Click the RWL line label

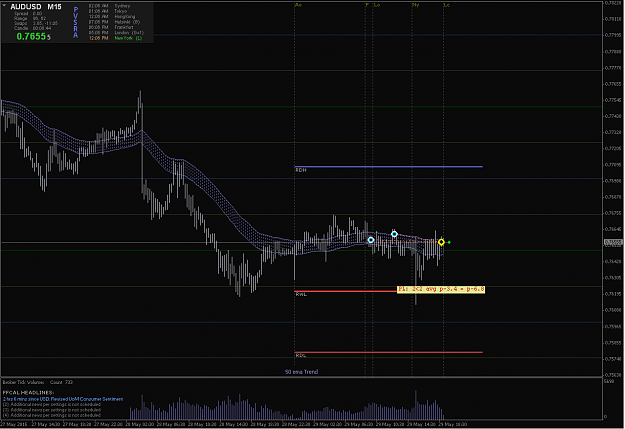[x=301, y=295]
